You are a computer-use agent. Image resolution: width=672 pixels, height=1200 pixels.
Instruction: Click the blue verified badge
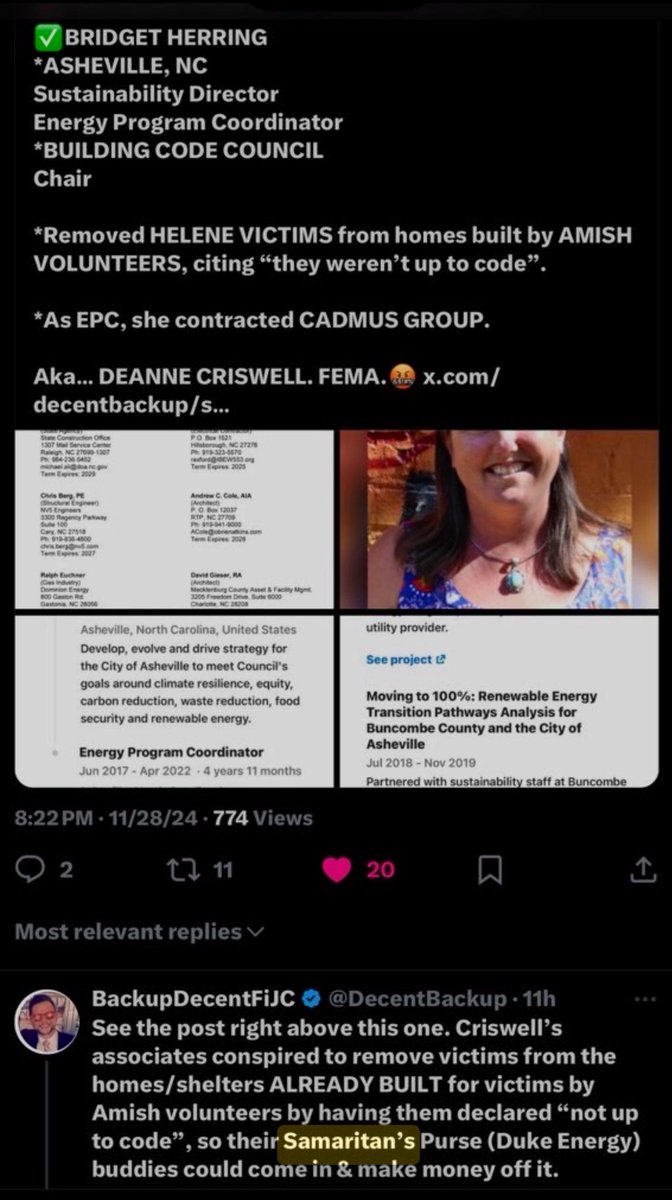click(311, 998)
